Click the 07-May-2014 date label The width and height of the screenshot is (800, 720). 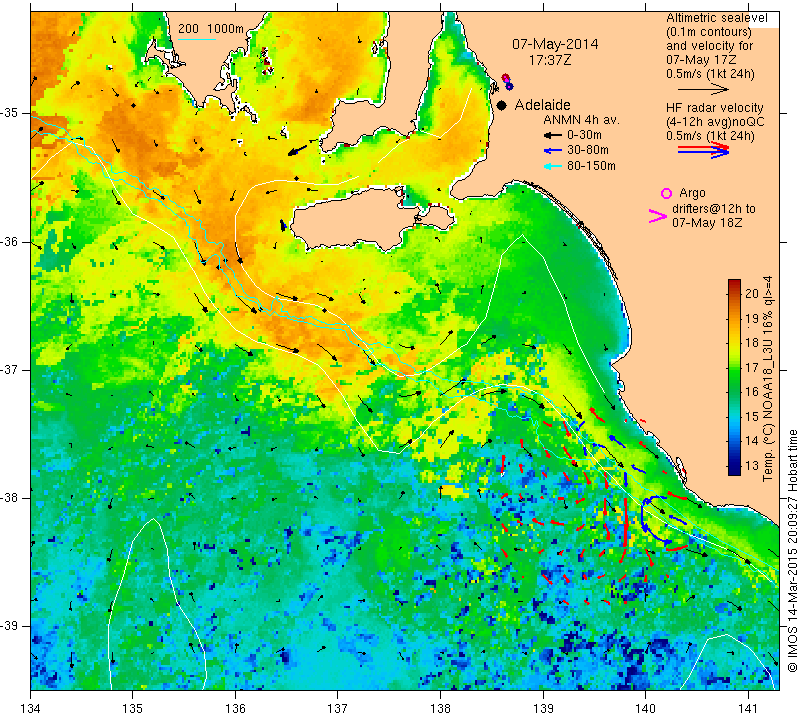tap(555, 44)
